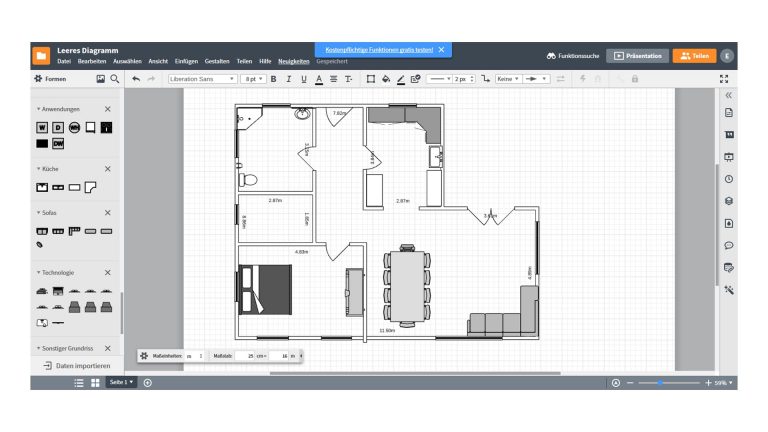
Task: Open the 8 pt font size dropdown
Action: tap(254, 78)
